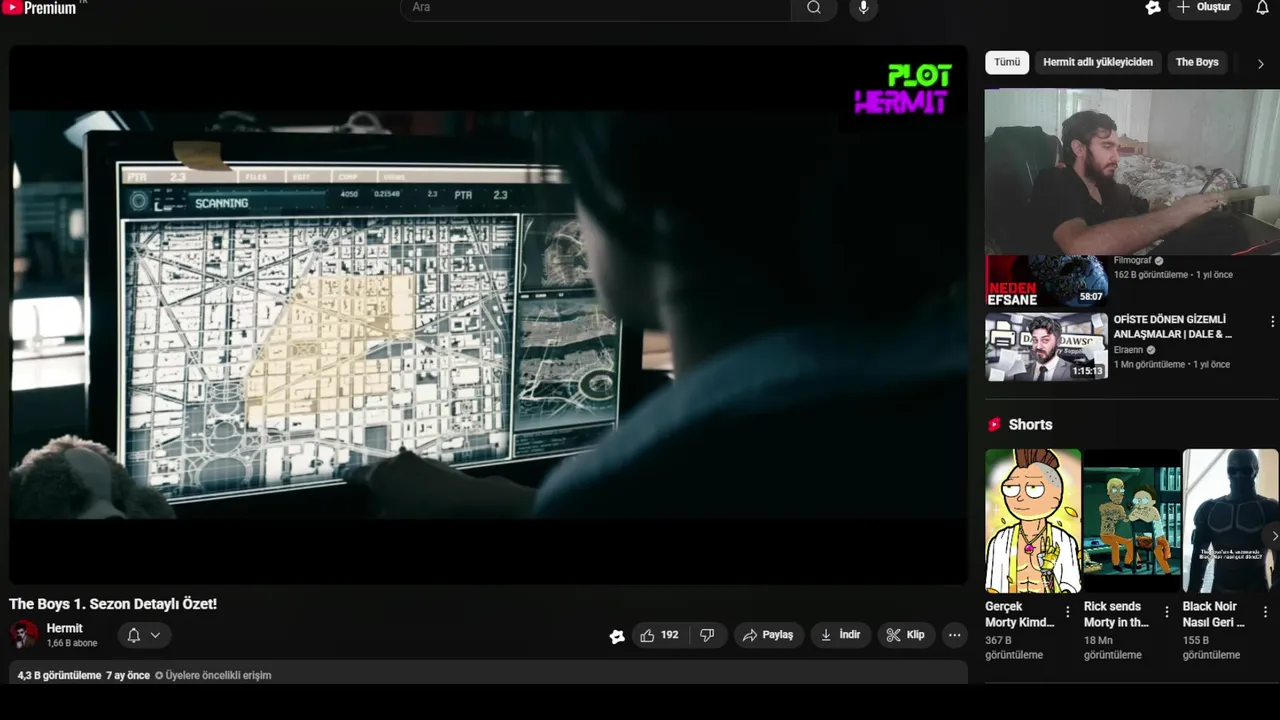This screenshot has width=1280, height=720.
Task: Show next Shorts with right arrow
Action: (1273, 536)
